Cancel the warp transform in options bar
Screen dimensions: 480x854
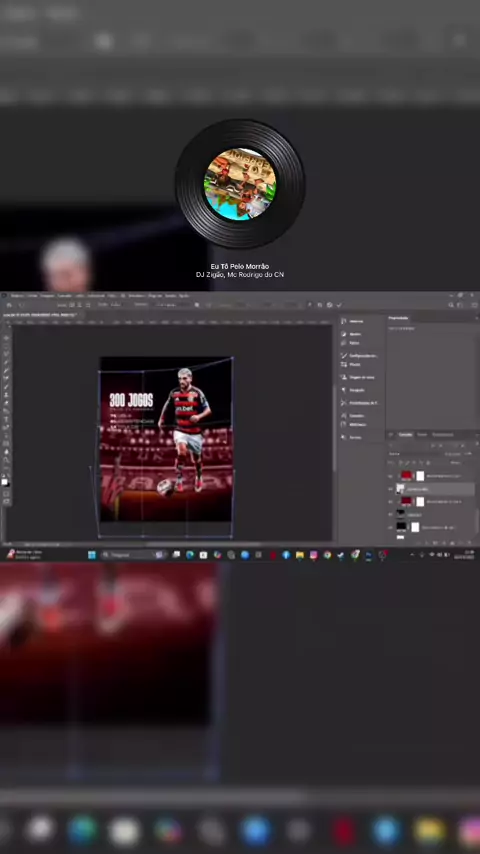[x=330, y=305]
